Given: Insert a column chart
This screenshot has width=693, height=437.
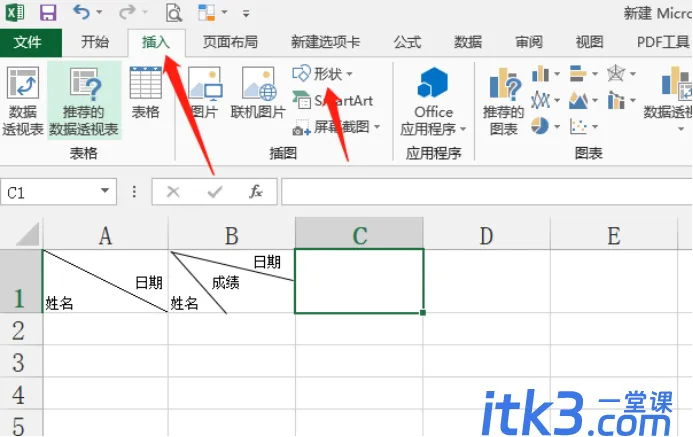Looking at the screenshot, I should click(545, 74).
